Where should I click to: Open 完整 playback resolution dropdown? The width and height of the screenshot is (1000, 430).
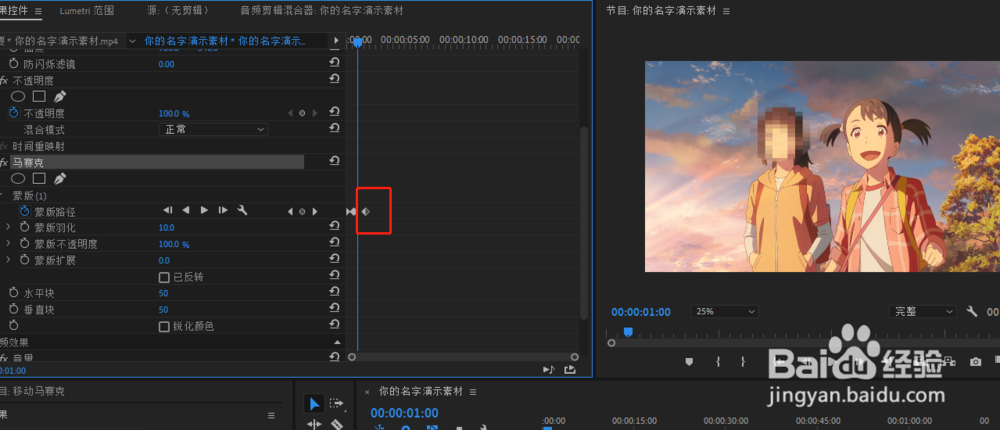point(922,311)
